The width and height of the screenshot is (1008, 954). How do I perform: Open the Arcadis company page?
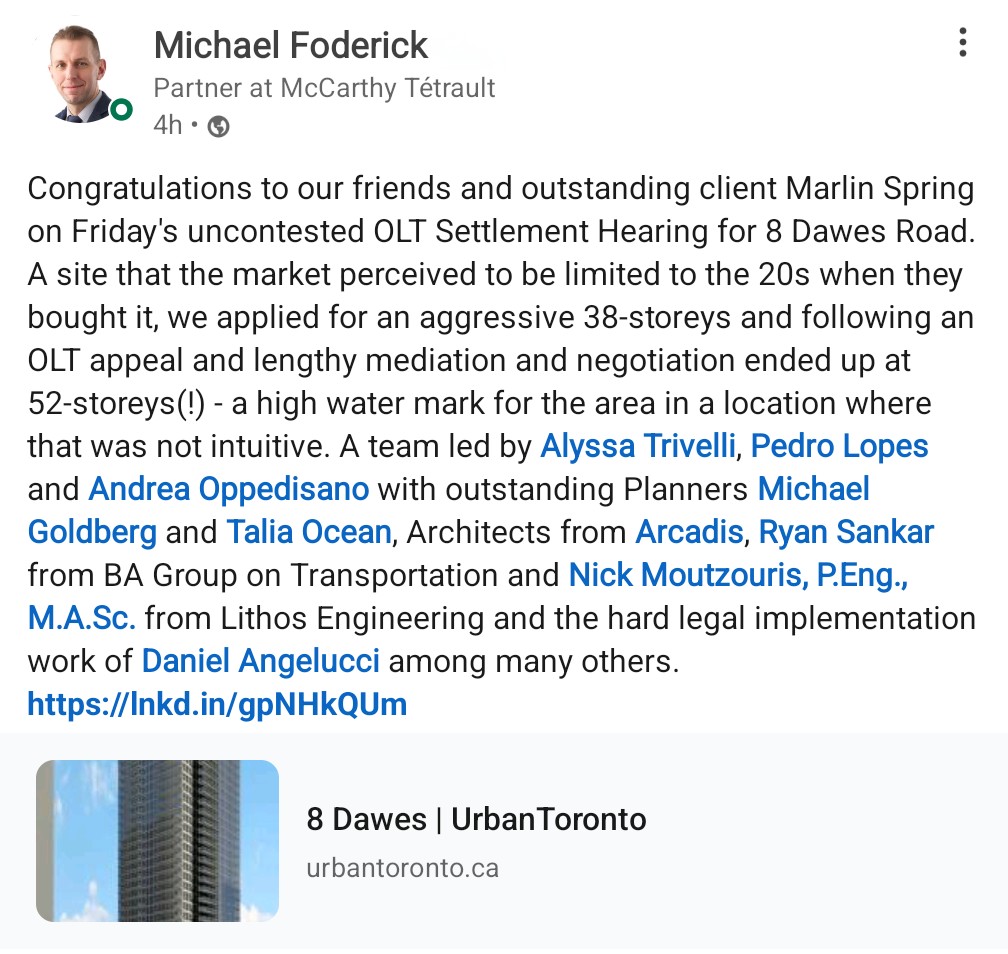pyautogui.click(x=689, y=532)
